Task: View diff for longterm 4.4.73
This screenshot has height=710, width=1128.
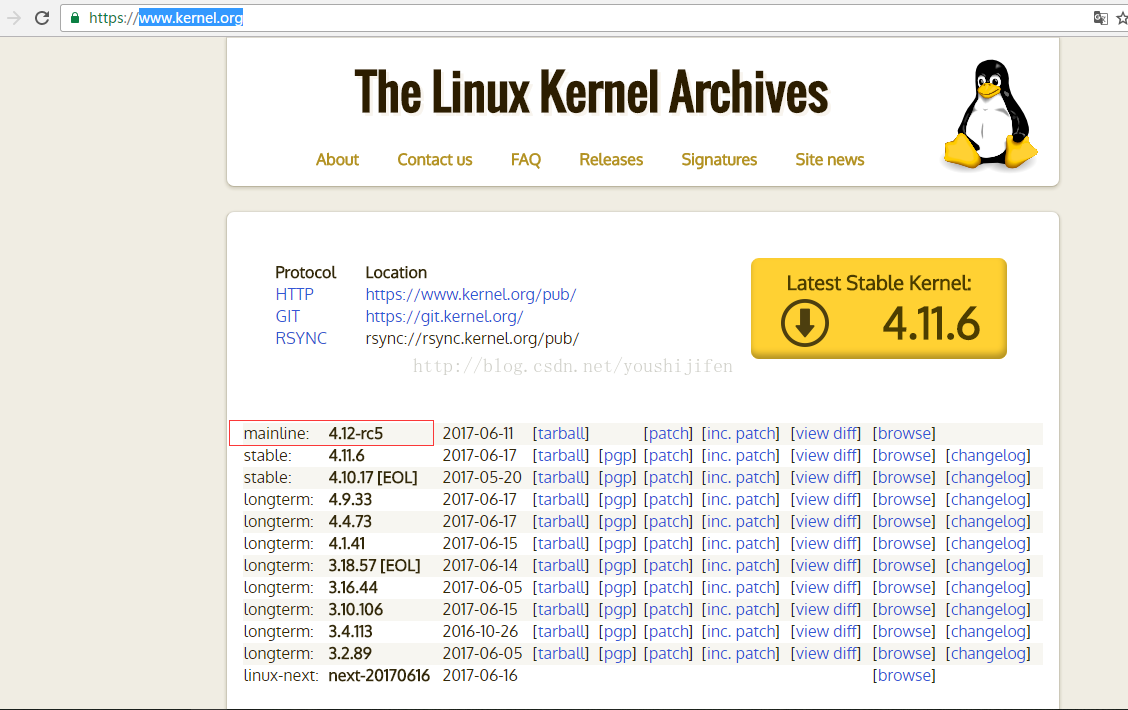Action: pyautogui.click(x=826, y=521)
